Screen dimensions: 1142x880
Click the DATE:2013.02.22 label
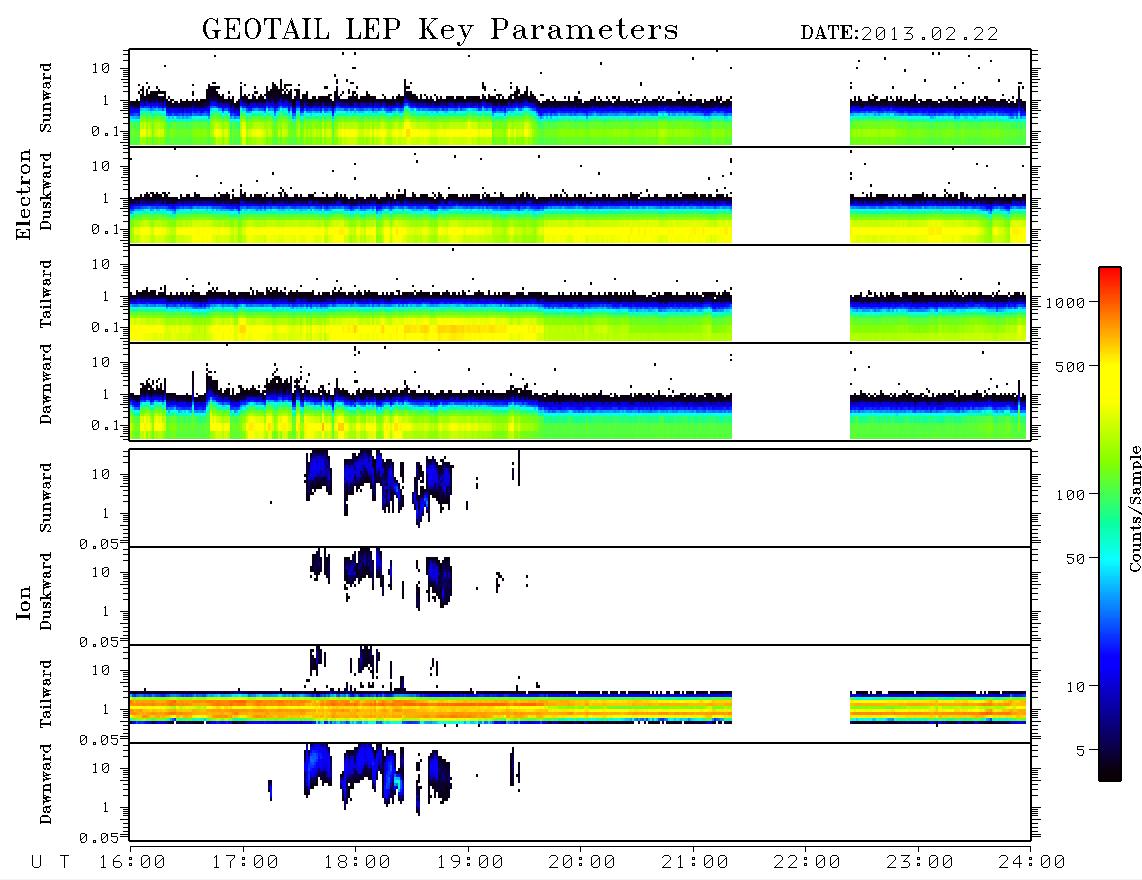point(899,33)
